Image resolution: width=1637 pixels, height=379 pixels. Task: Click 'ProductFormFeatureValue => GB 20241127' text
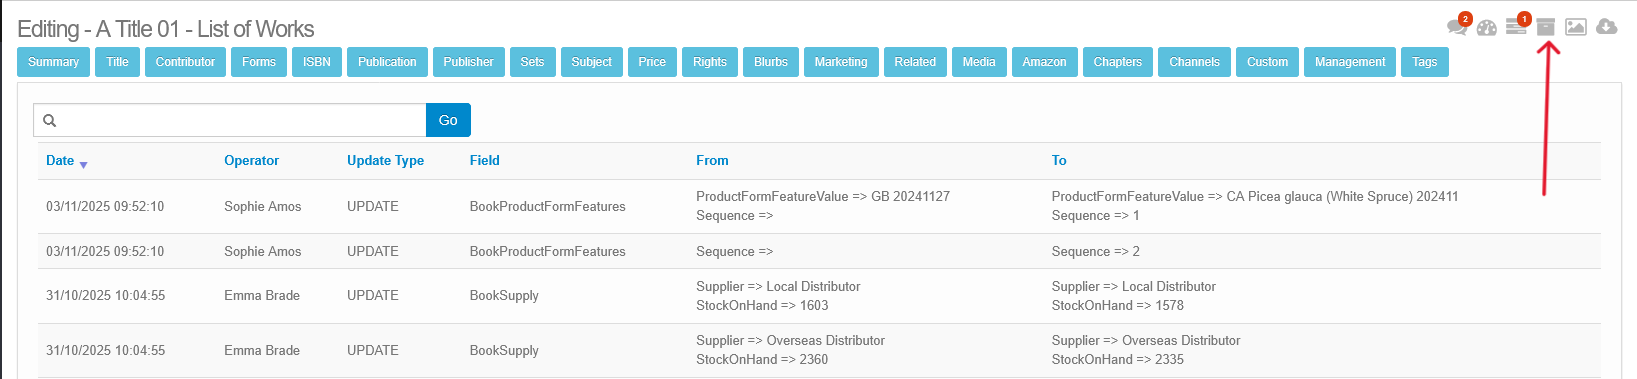click(x=823, y=197)
